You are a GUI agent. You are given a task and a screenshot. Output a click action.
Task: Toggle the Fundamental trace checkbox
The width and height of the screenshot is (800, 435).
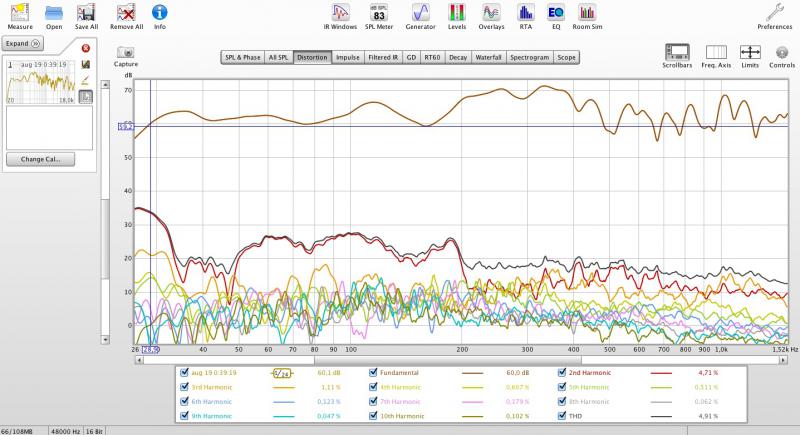point(373,373)
